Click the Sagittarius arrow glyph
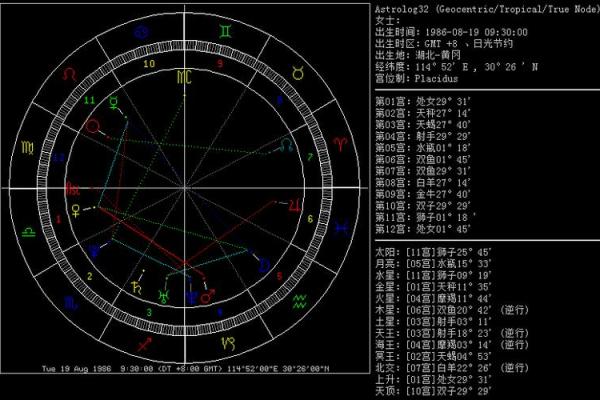Screen dimensions: 600x400 pos(145,342)
